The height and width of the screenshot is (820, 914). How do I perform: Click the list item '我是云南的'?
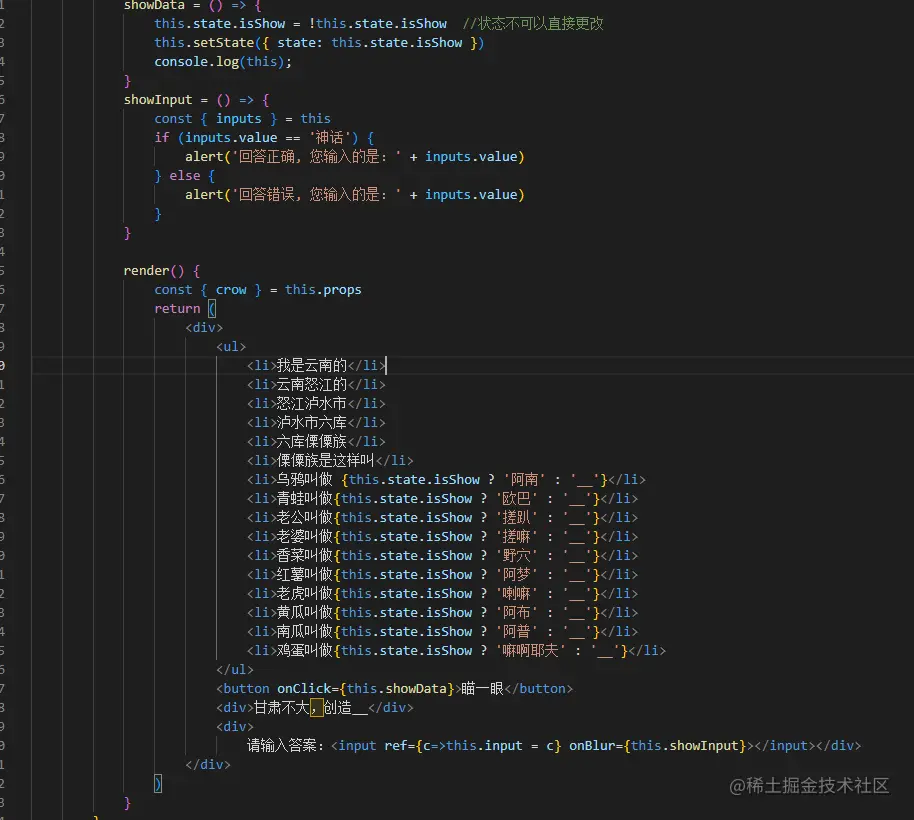click(316, 365)
